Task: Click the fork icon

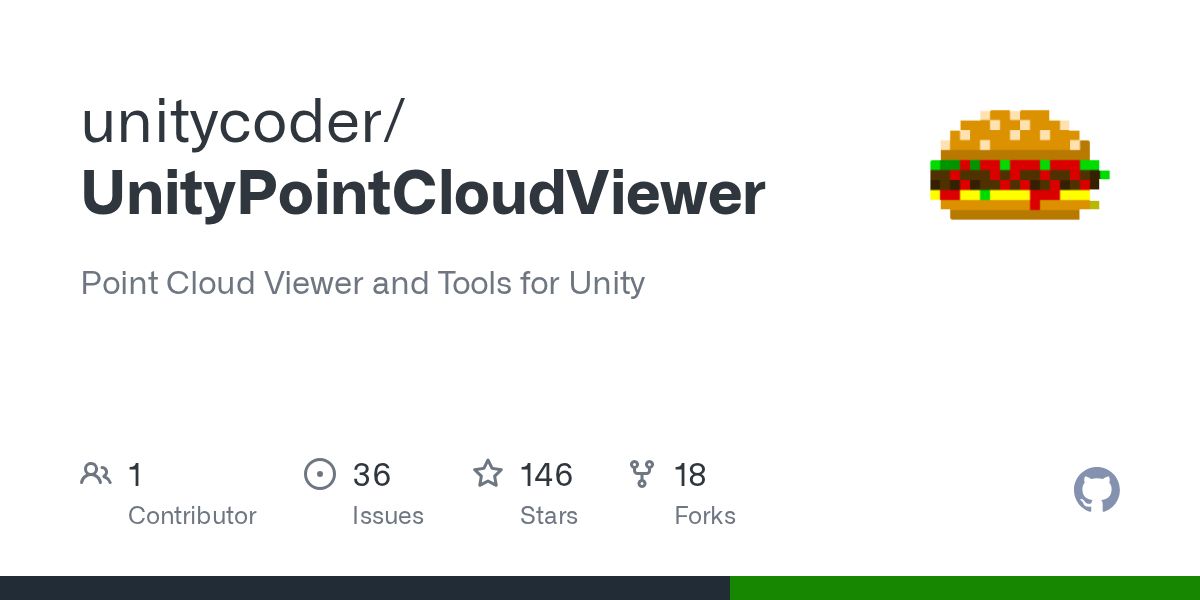Action: pyautogui.click(x=642, y=474)
